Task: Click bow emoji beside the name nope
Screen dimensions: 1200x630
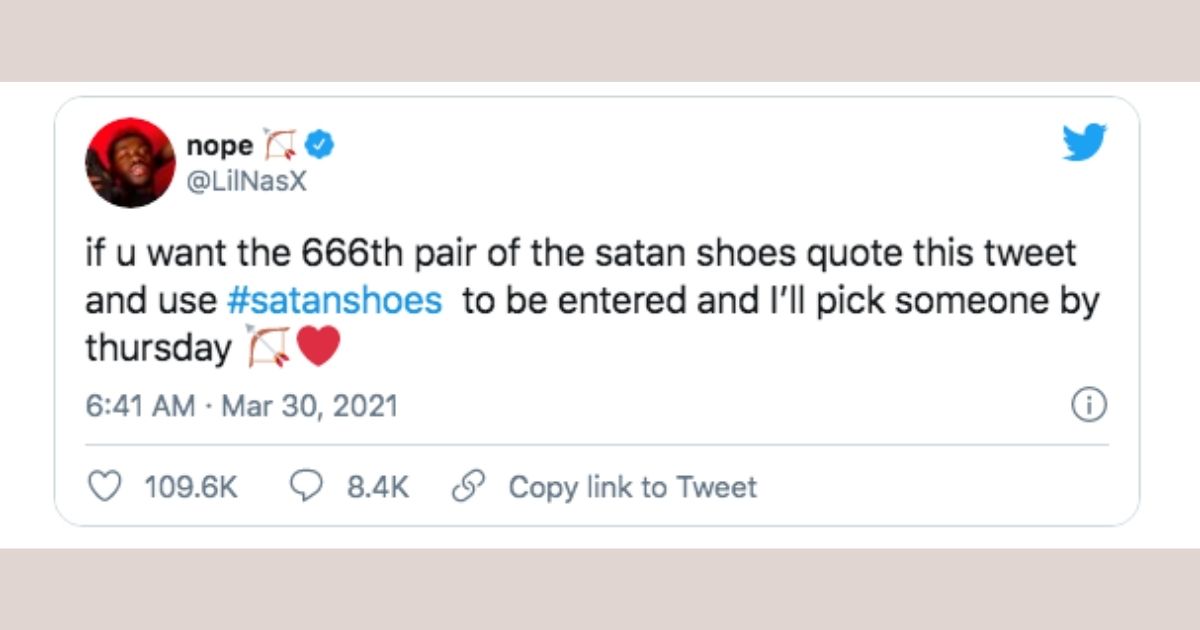Action: 279,146
